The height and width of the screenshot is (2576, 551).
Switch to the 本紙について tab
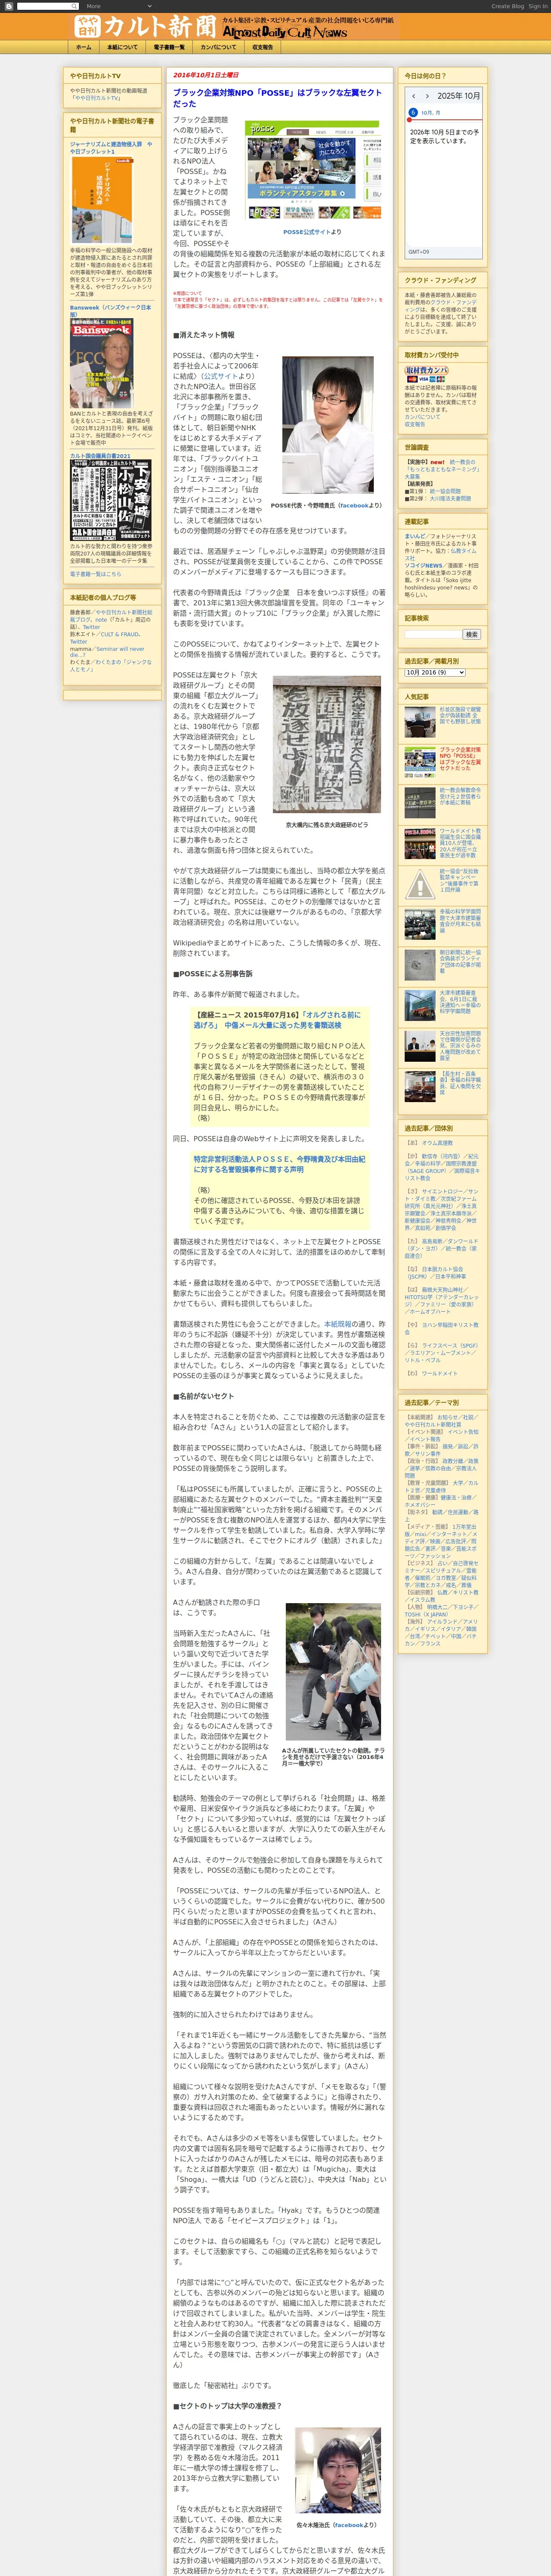[x=122, y=47]
